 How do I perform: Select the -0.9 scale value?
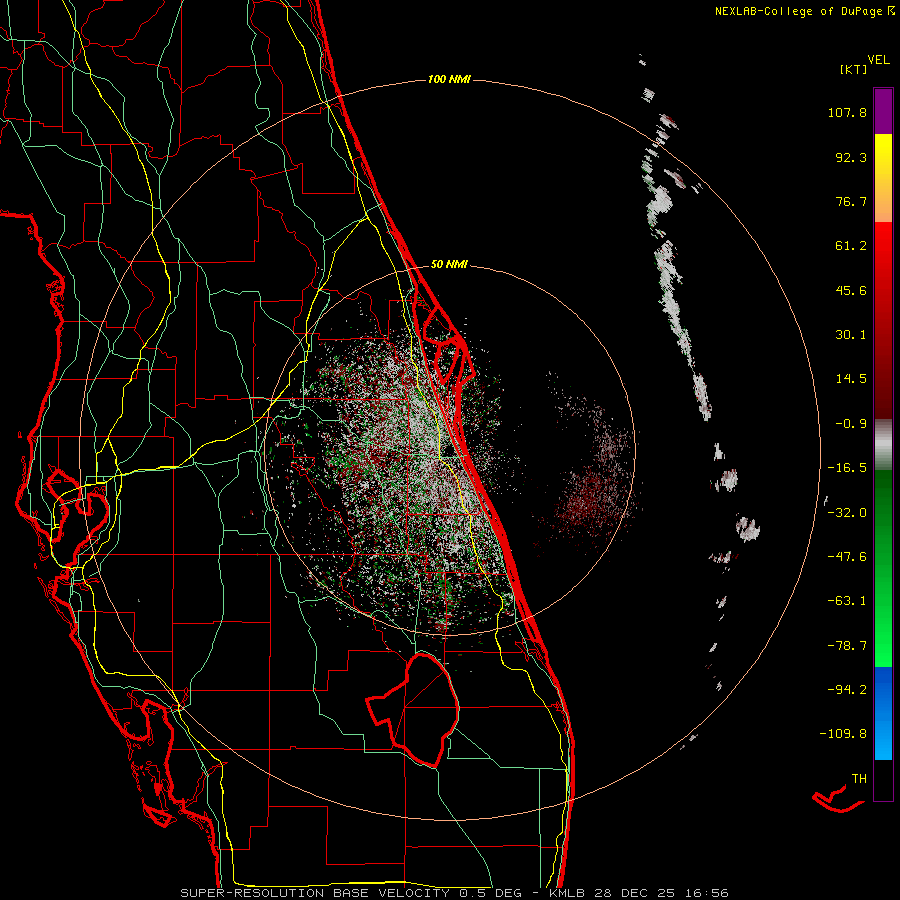tap(851, 424)
